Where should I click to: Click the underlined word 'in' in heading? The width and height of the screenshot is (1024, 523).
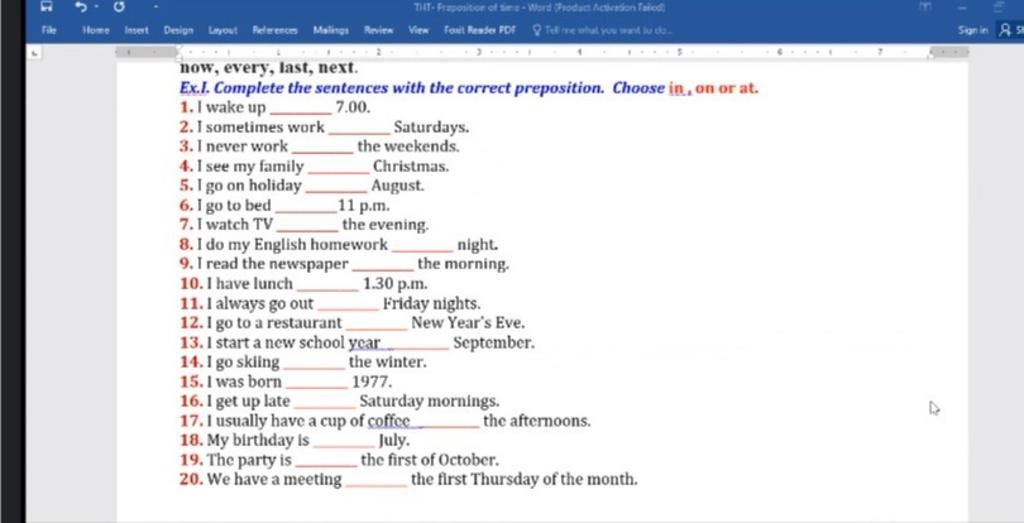pyautogui.click(x=677, y=87)
